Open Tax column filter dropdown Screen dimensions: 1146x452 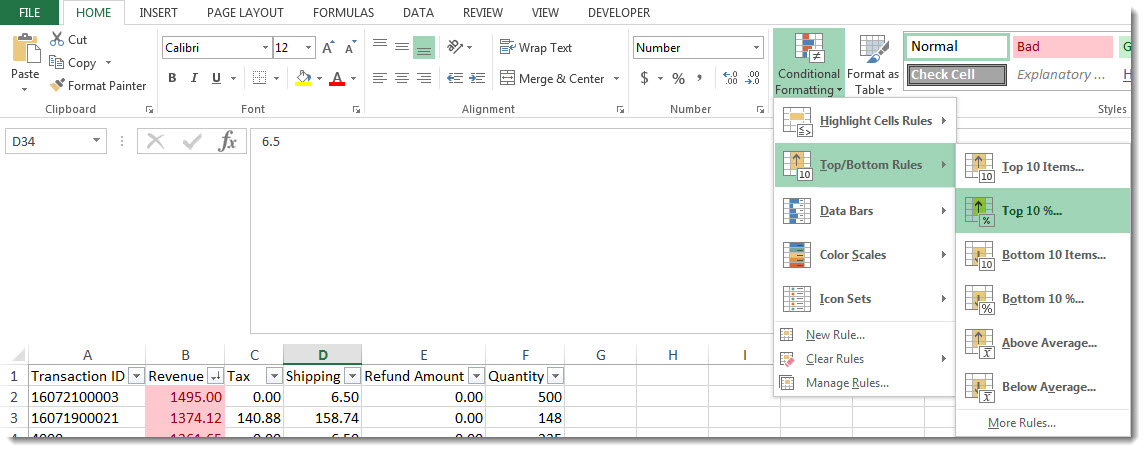point(274,376)
